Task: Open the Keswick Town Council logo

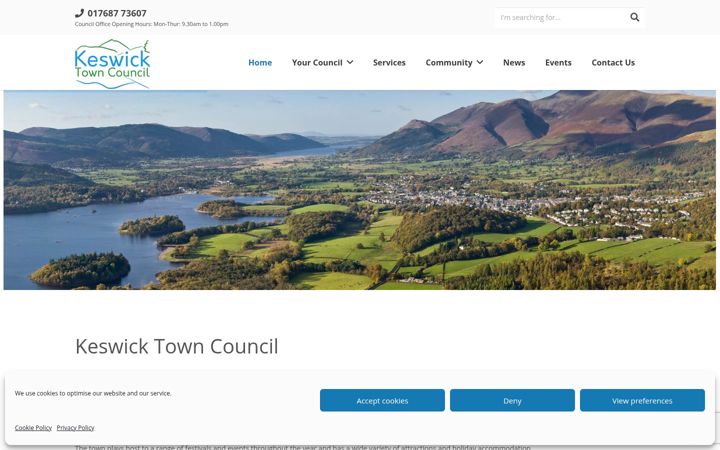Action: point(112,64)
